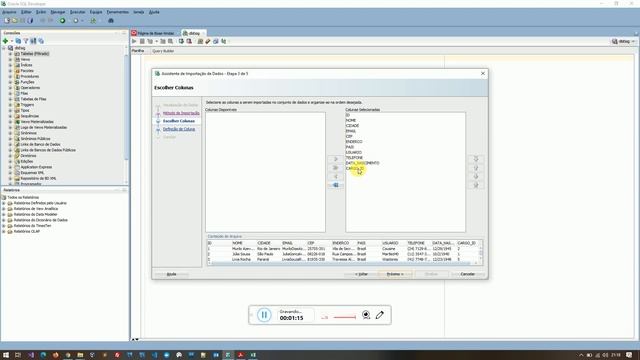
Task: Select TELEFONE in selected columns list
Action: point(354,158)
